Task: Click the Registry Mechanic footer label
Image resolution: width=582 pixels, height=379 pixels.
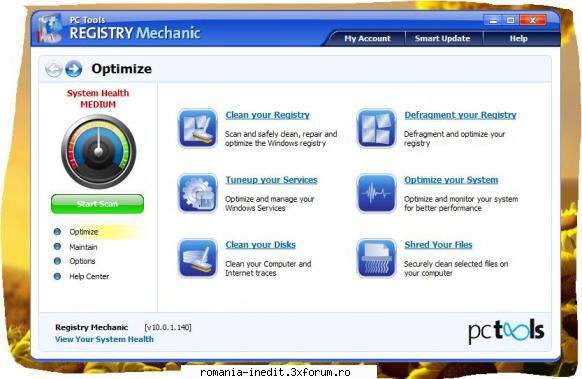Action: (x=91, y=327)
